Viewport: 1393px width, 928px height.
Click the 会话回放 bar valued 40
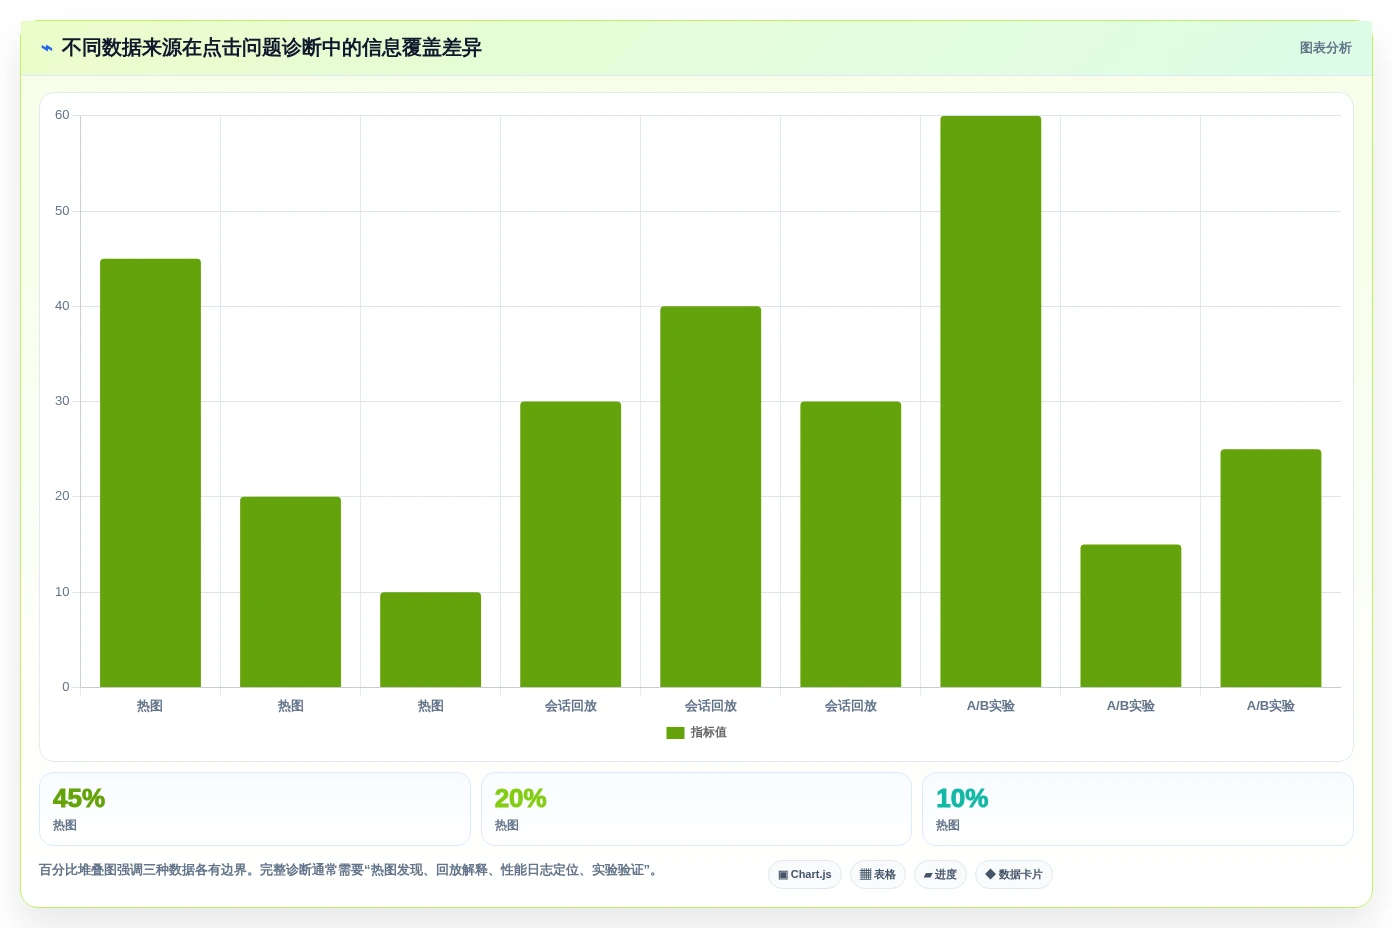click(x=711, y=497)
